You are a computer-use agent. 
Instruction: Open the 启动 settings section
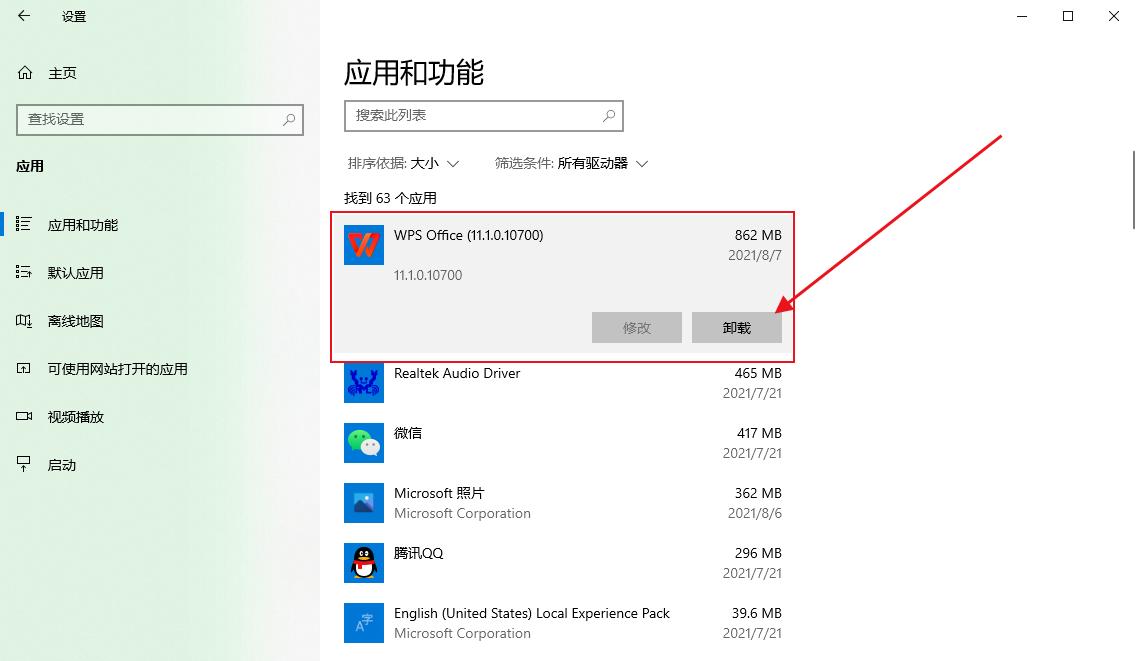tap(22, 464)
